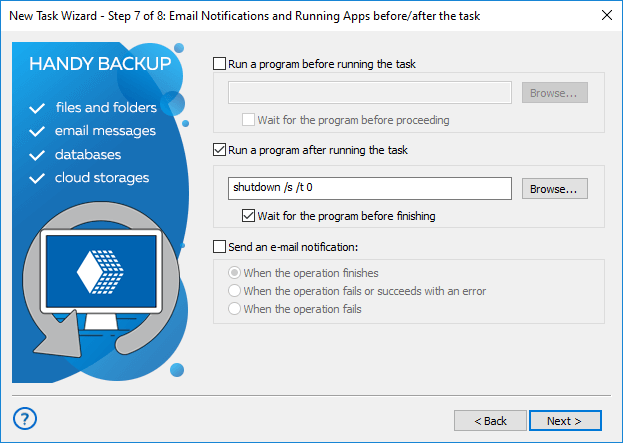
Task: Click the shutdown command input field
Action: [x=370, y=188]
